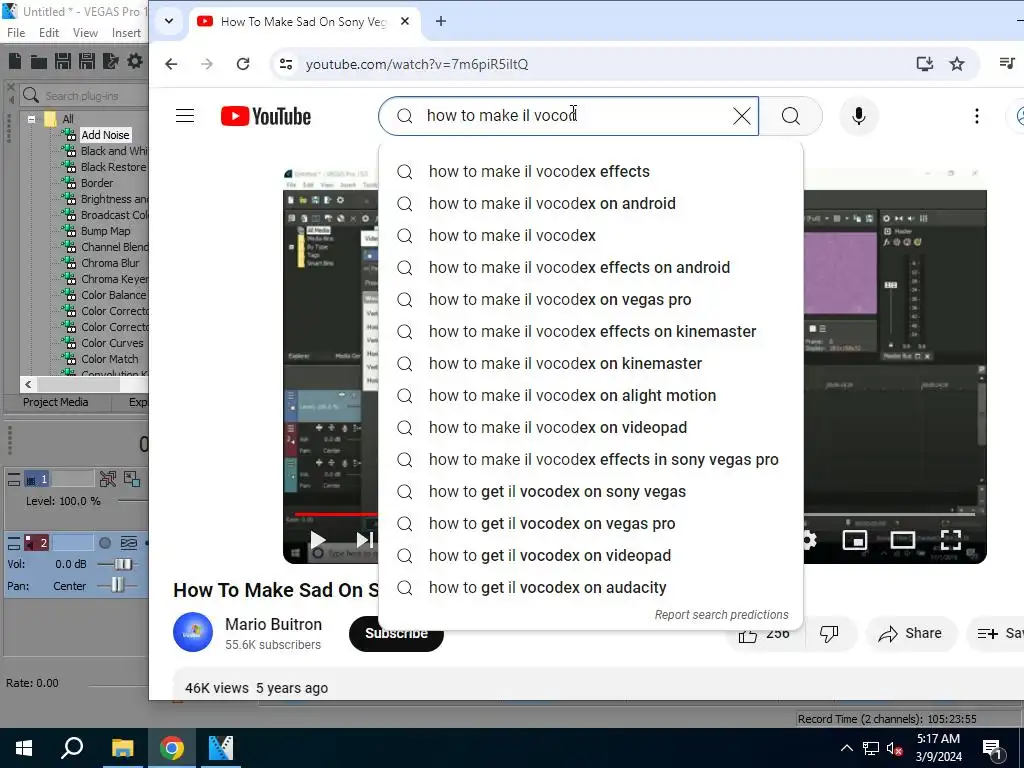1024x768 pixels.
Task: Open Insert menu in VEGAS Pro
Action: coord(126,33)
